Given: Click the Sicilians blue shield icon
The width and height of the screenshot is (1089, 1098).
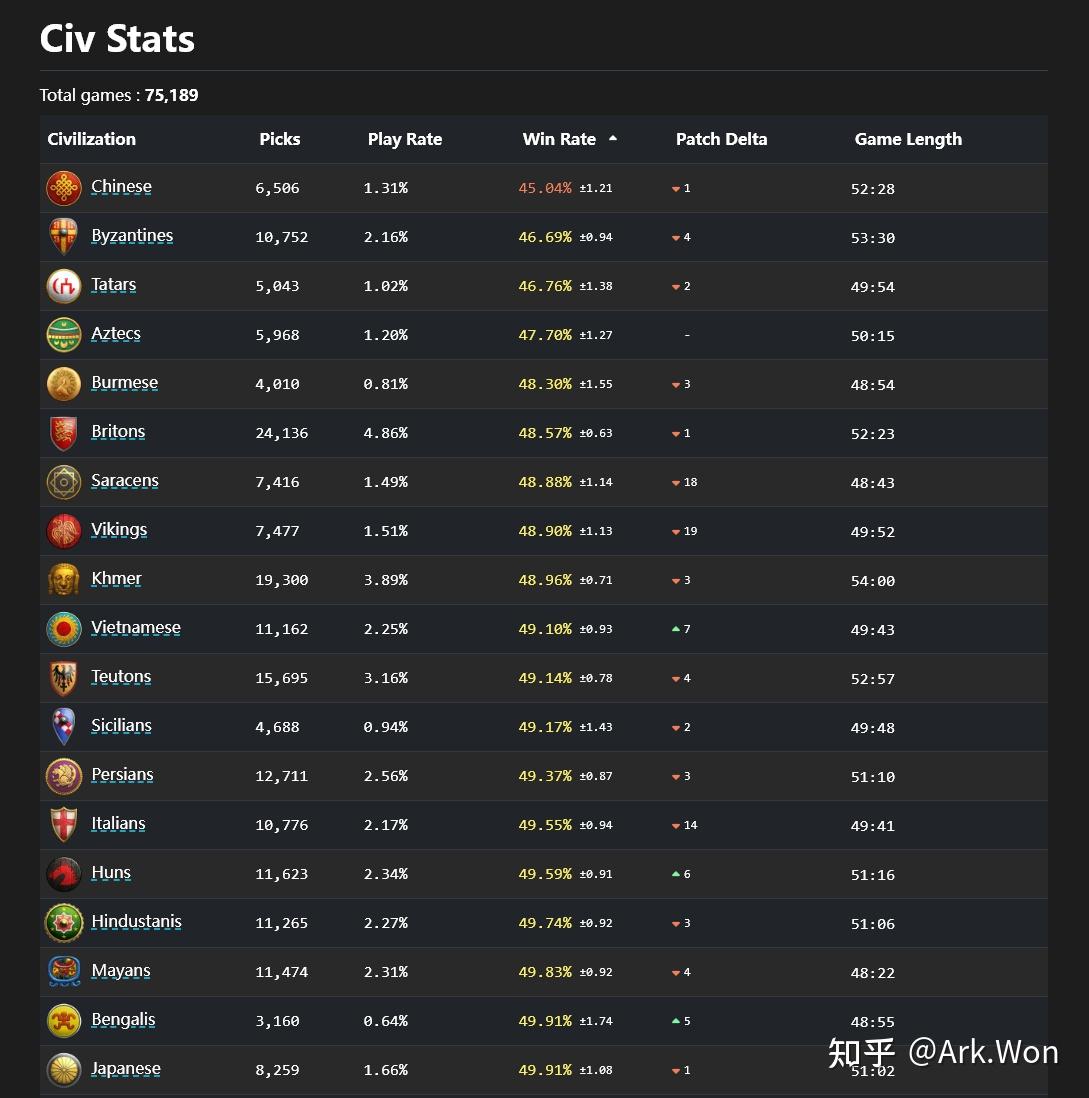Looking at the screenshot, I should tap(64, 728).
